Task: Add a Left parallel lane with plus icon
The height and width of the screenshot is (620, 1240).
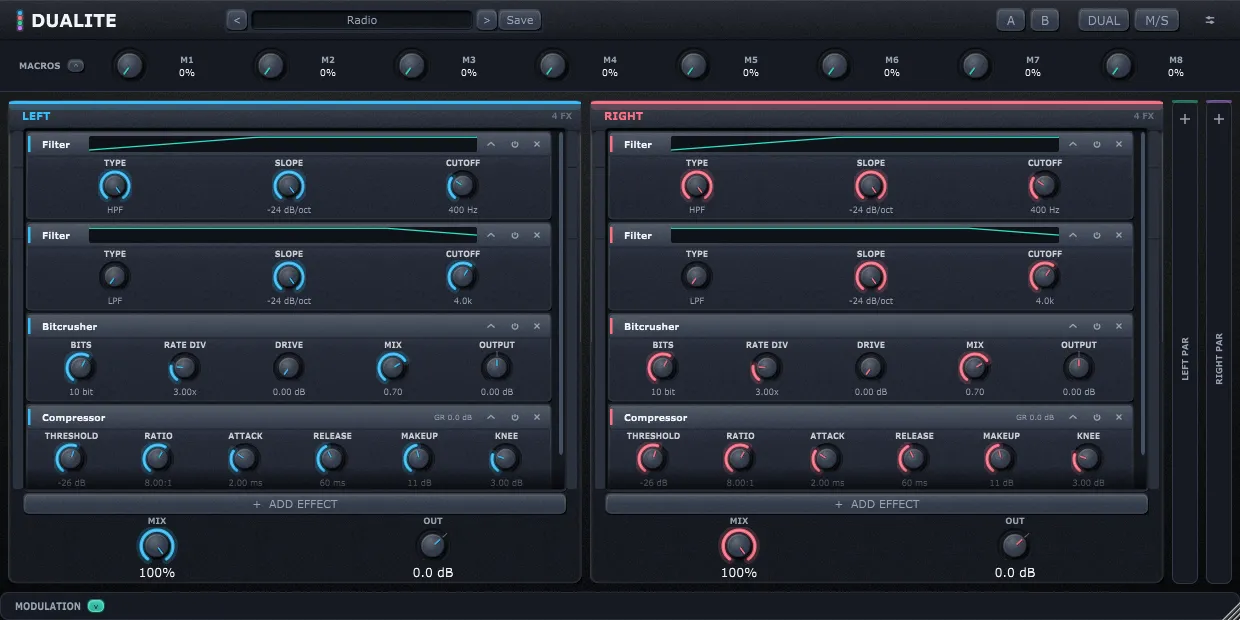Action: pos(1185,119)
